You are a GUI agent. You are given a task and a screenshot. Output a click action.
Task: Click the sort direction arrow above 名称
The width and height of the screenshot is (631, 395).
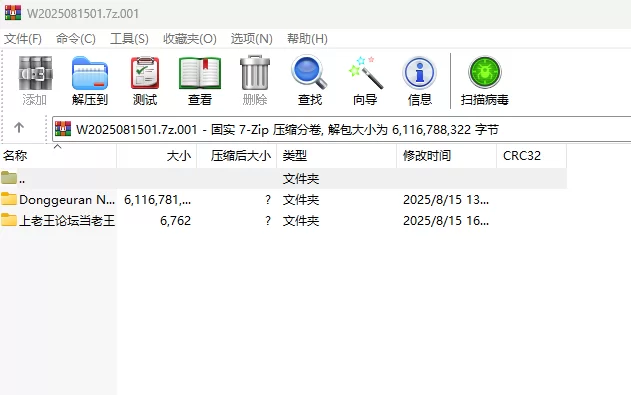click(58, 147)
